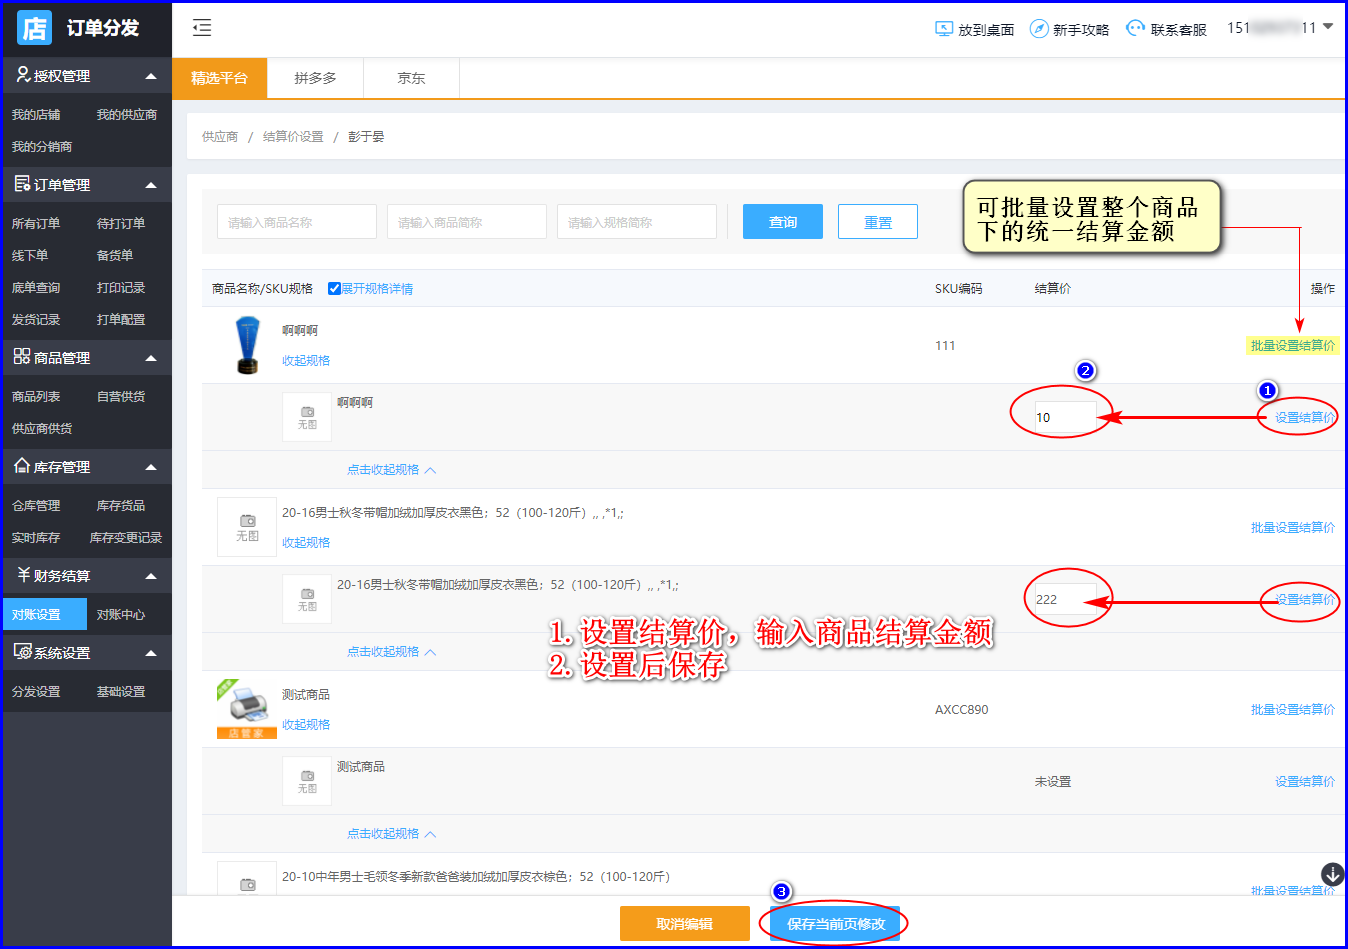Open the 新手攻略 compass guide icon
The width and height of the screenshot is (1348, 949).
coord(1039,29)
